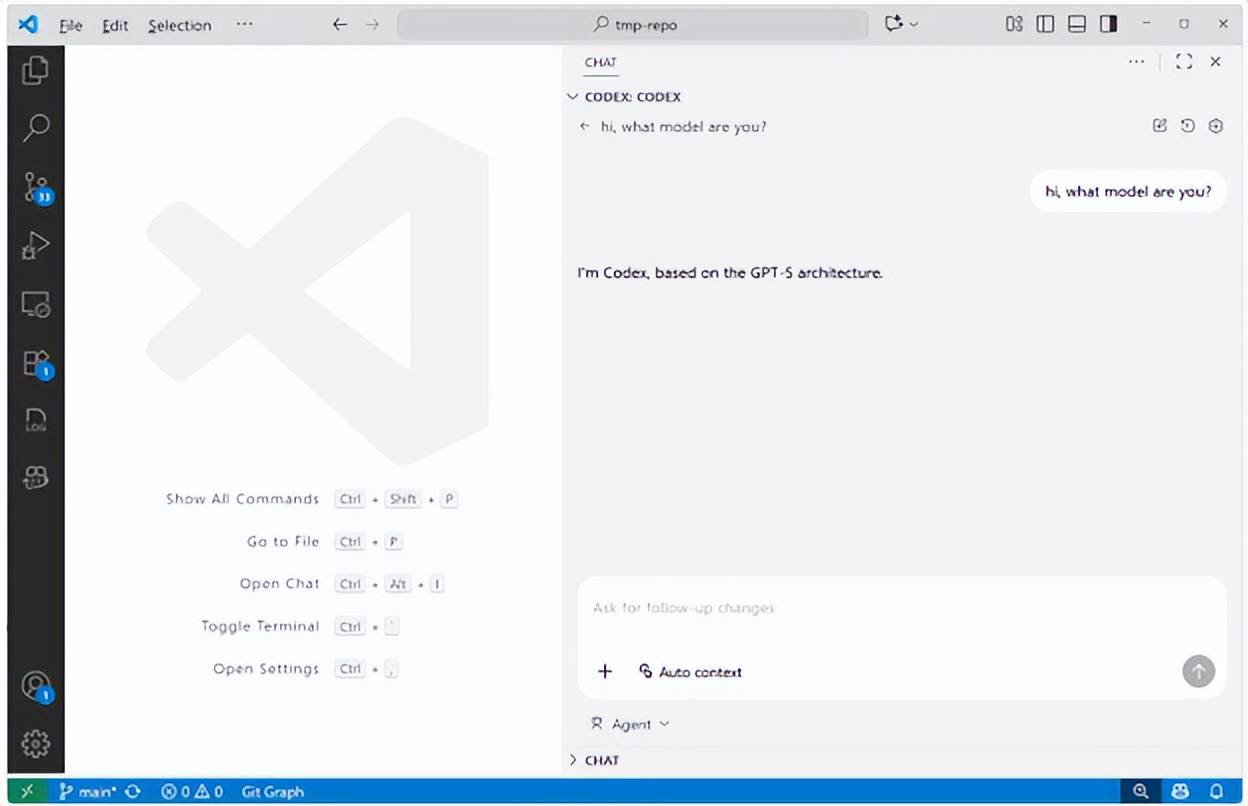Open the Edit menu
This screenshot has height=806, width=1248.
(115, 25)
